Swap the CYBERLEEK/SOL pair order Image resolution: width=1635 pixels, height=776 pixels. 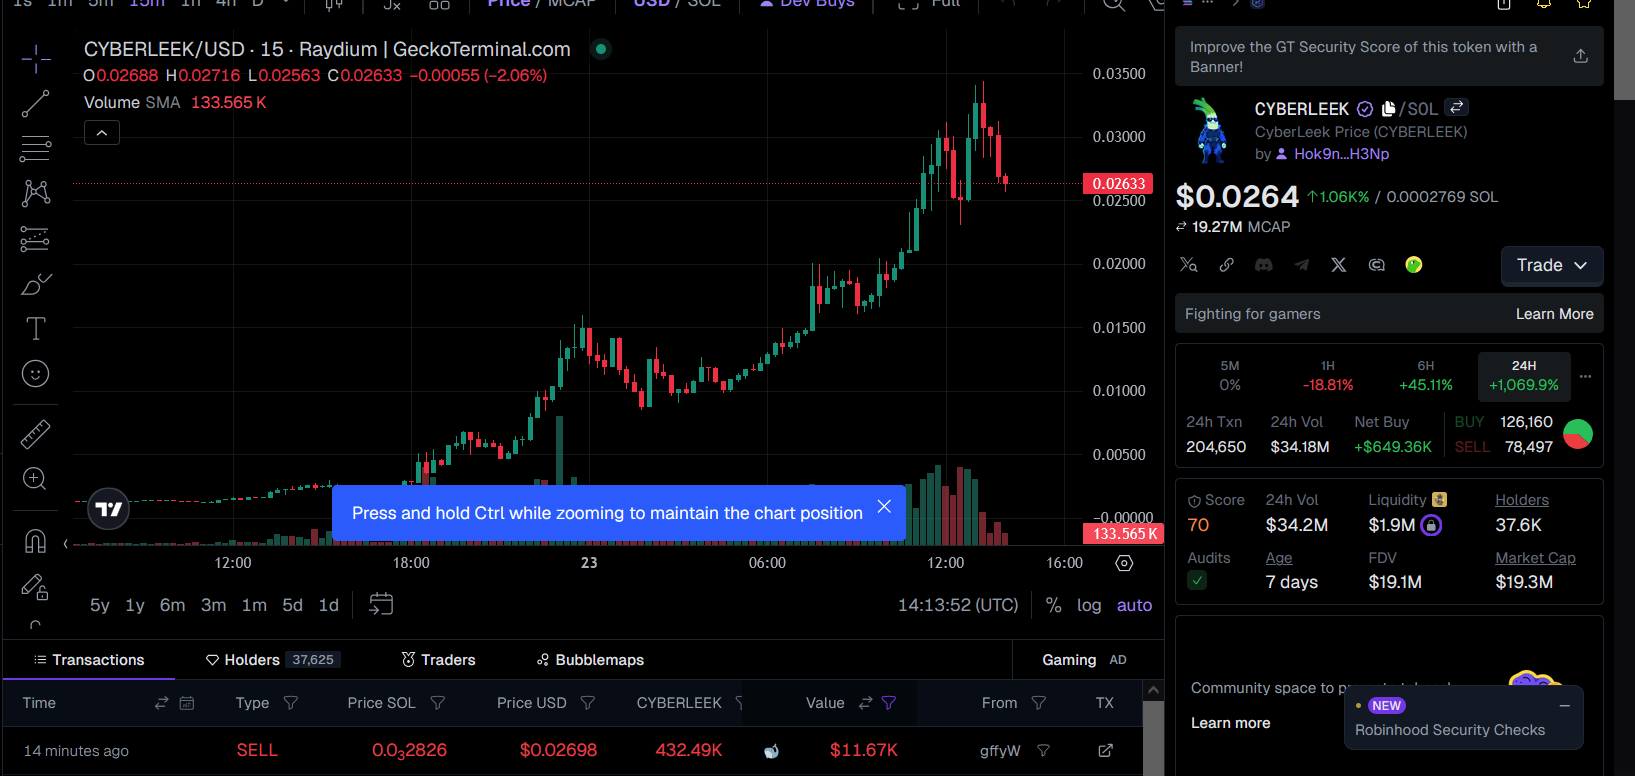click(x=1457, y=107)
